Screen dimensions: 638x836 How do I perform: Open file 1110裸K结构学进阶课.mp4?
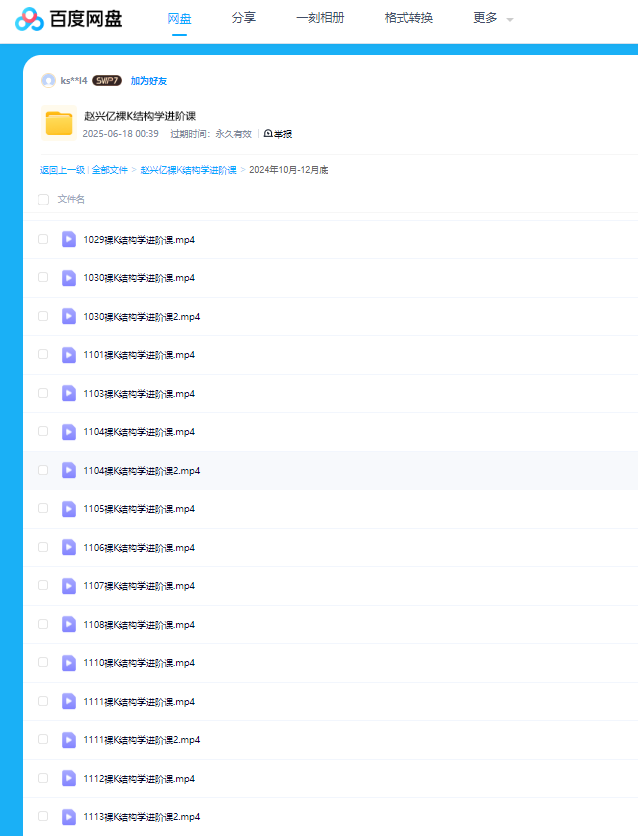pos(139,663)
